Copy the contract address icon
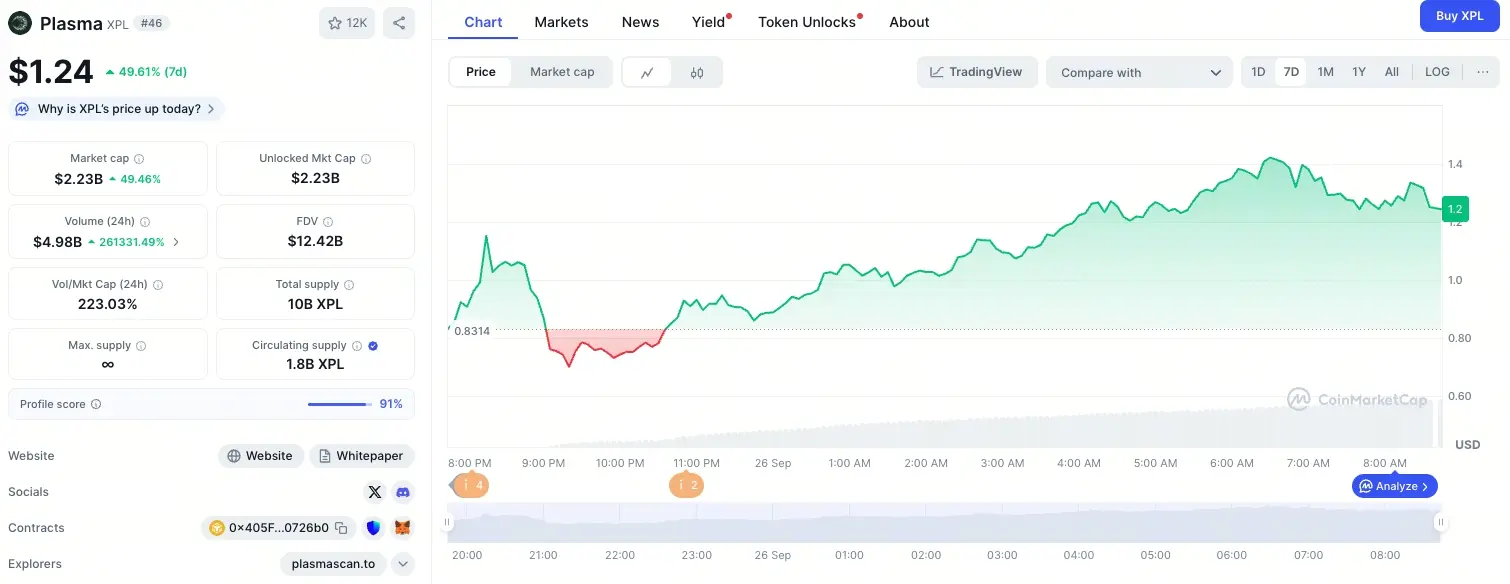This screenshot has height=584, width=1510. 341,528
